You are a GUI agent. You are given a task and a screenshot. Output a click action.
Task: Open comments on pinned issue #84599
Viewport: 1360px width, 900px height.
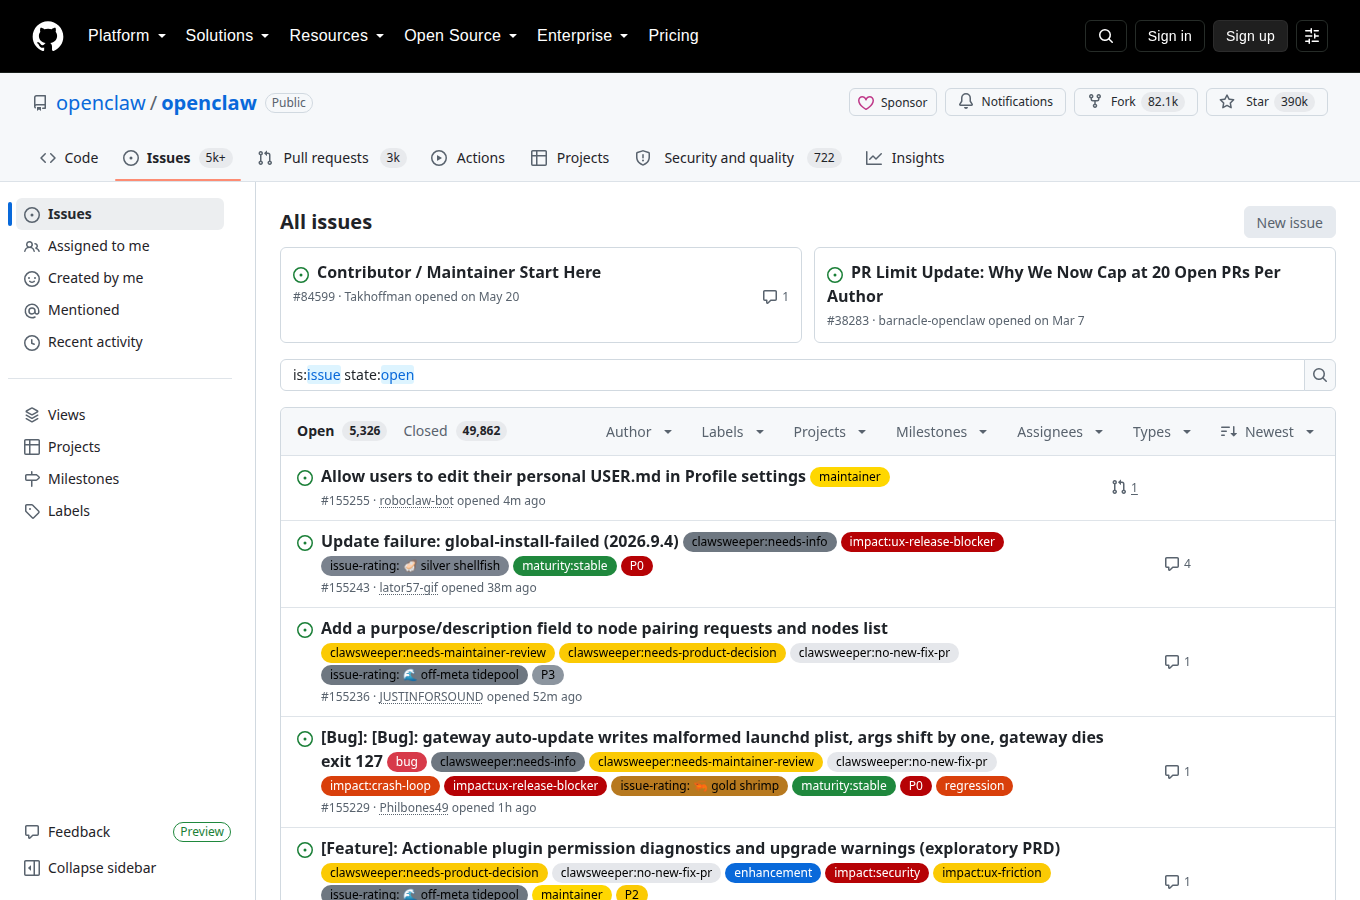tap(776, 297)
